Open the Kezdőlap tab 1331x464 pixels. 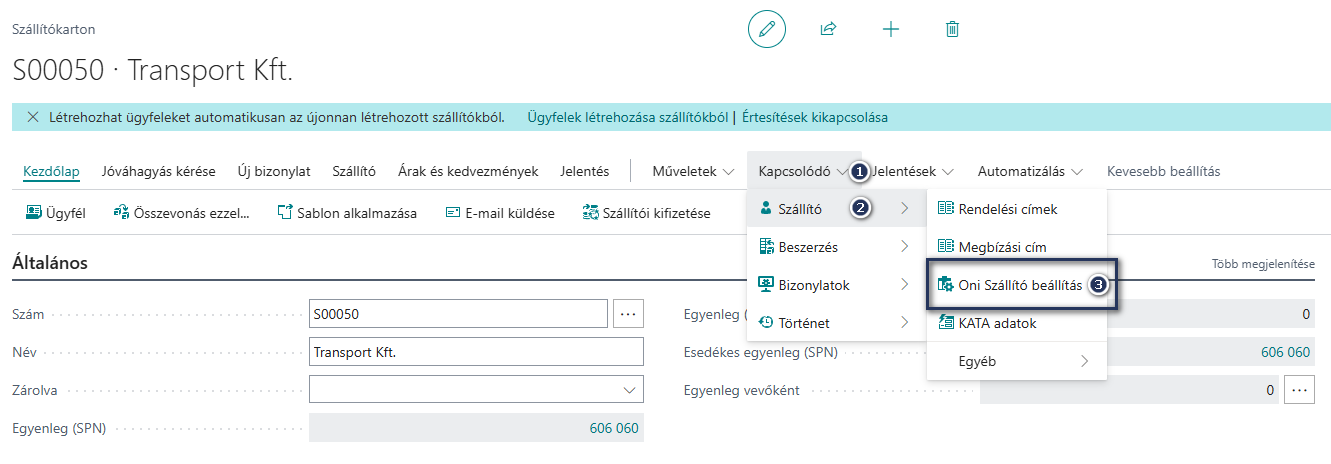click(x=51, y=171)
